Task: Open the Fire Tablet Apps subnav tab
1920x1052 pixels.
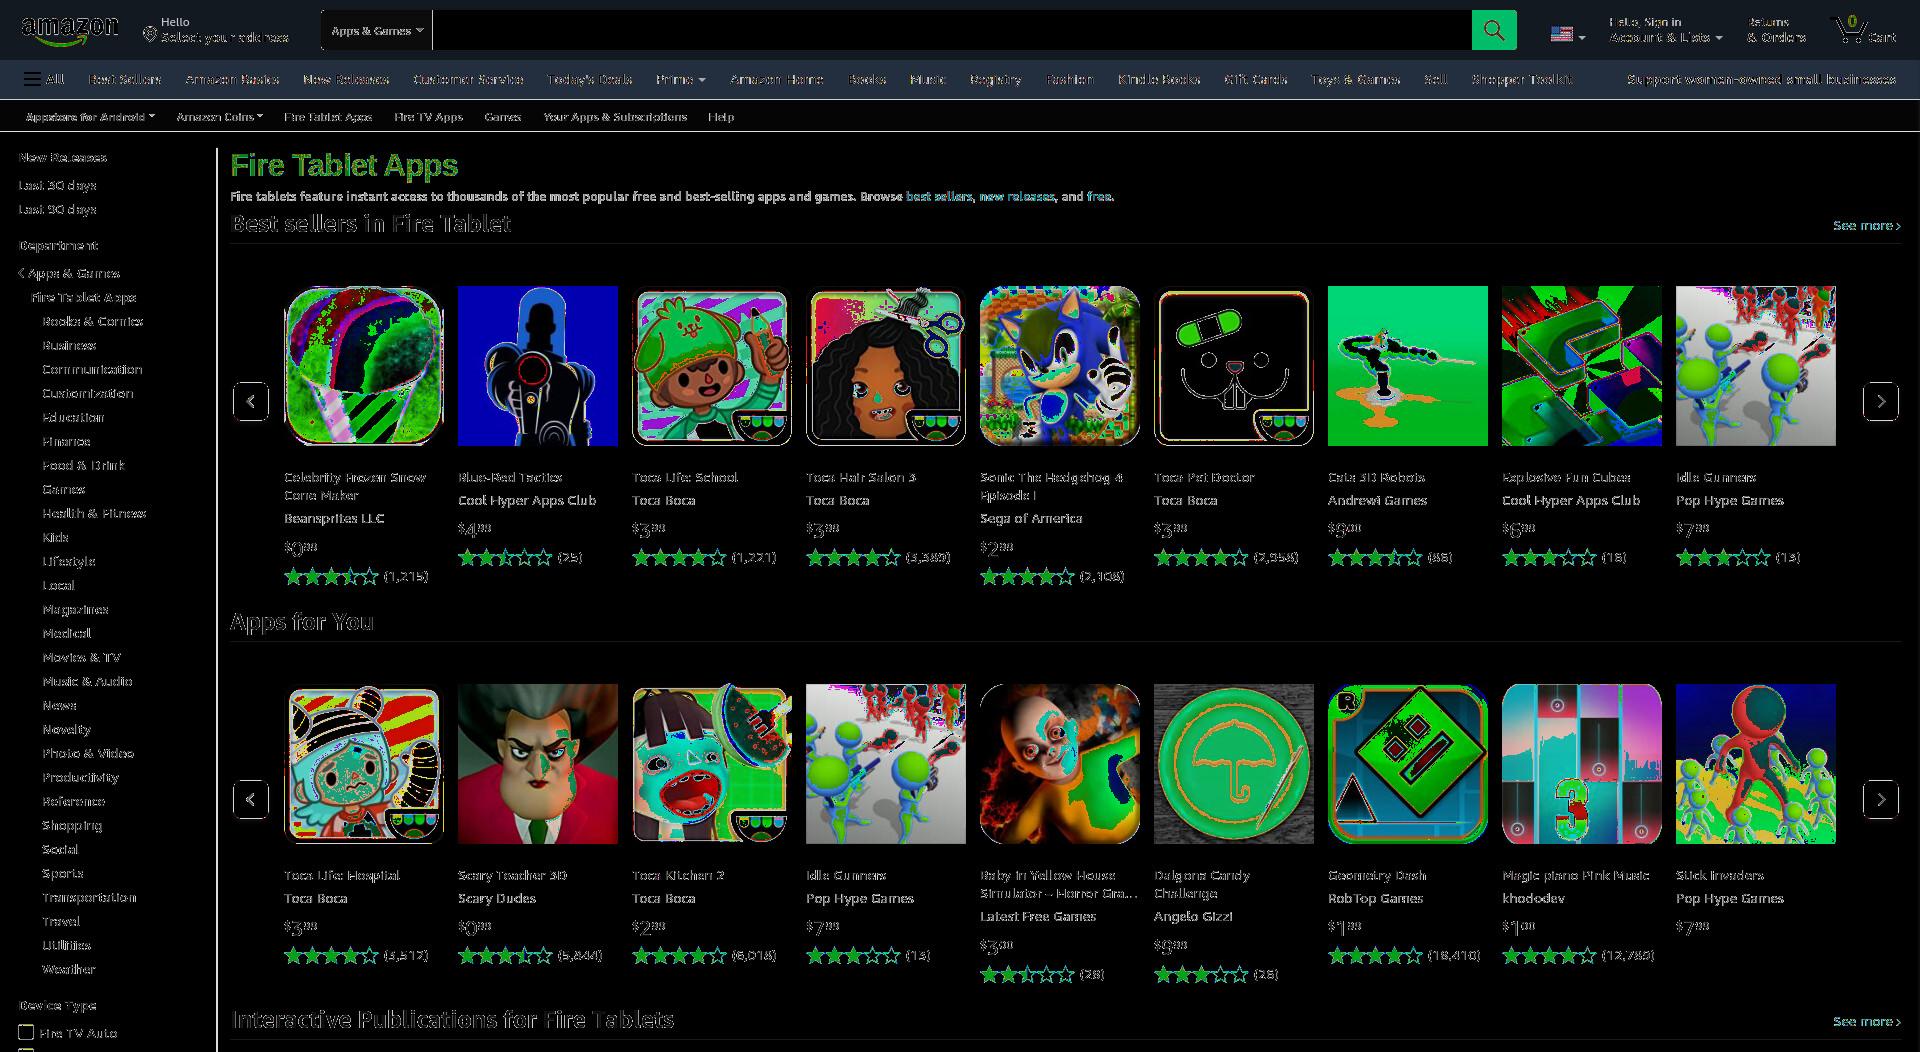Action: (x=328, y=117)
